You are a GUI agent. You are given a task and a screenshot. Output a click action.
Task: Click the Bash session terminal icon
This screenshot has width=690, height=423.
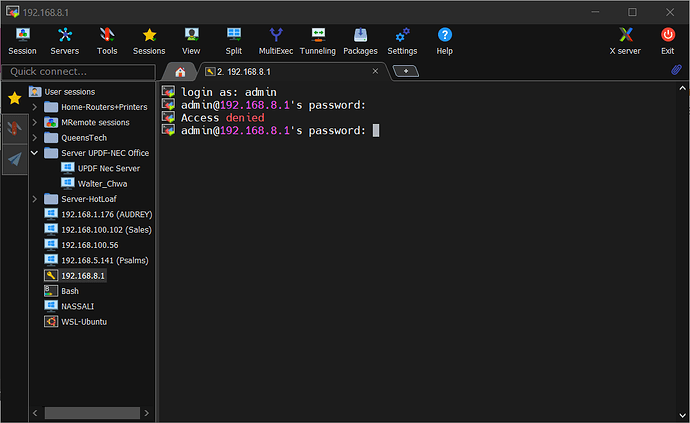pos(51,291)
